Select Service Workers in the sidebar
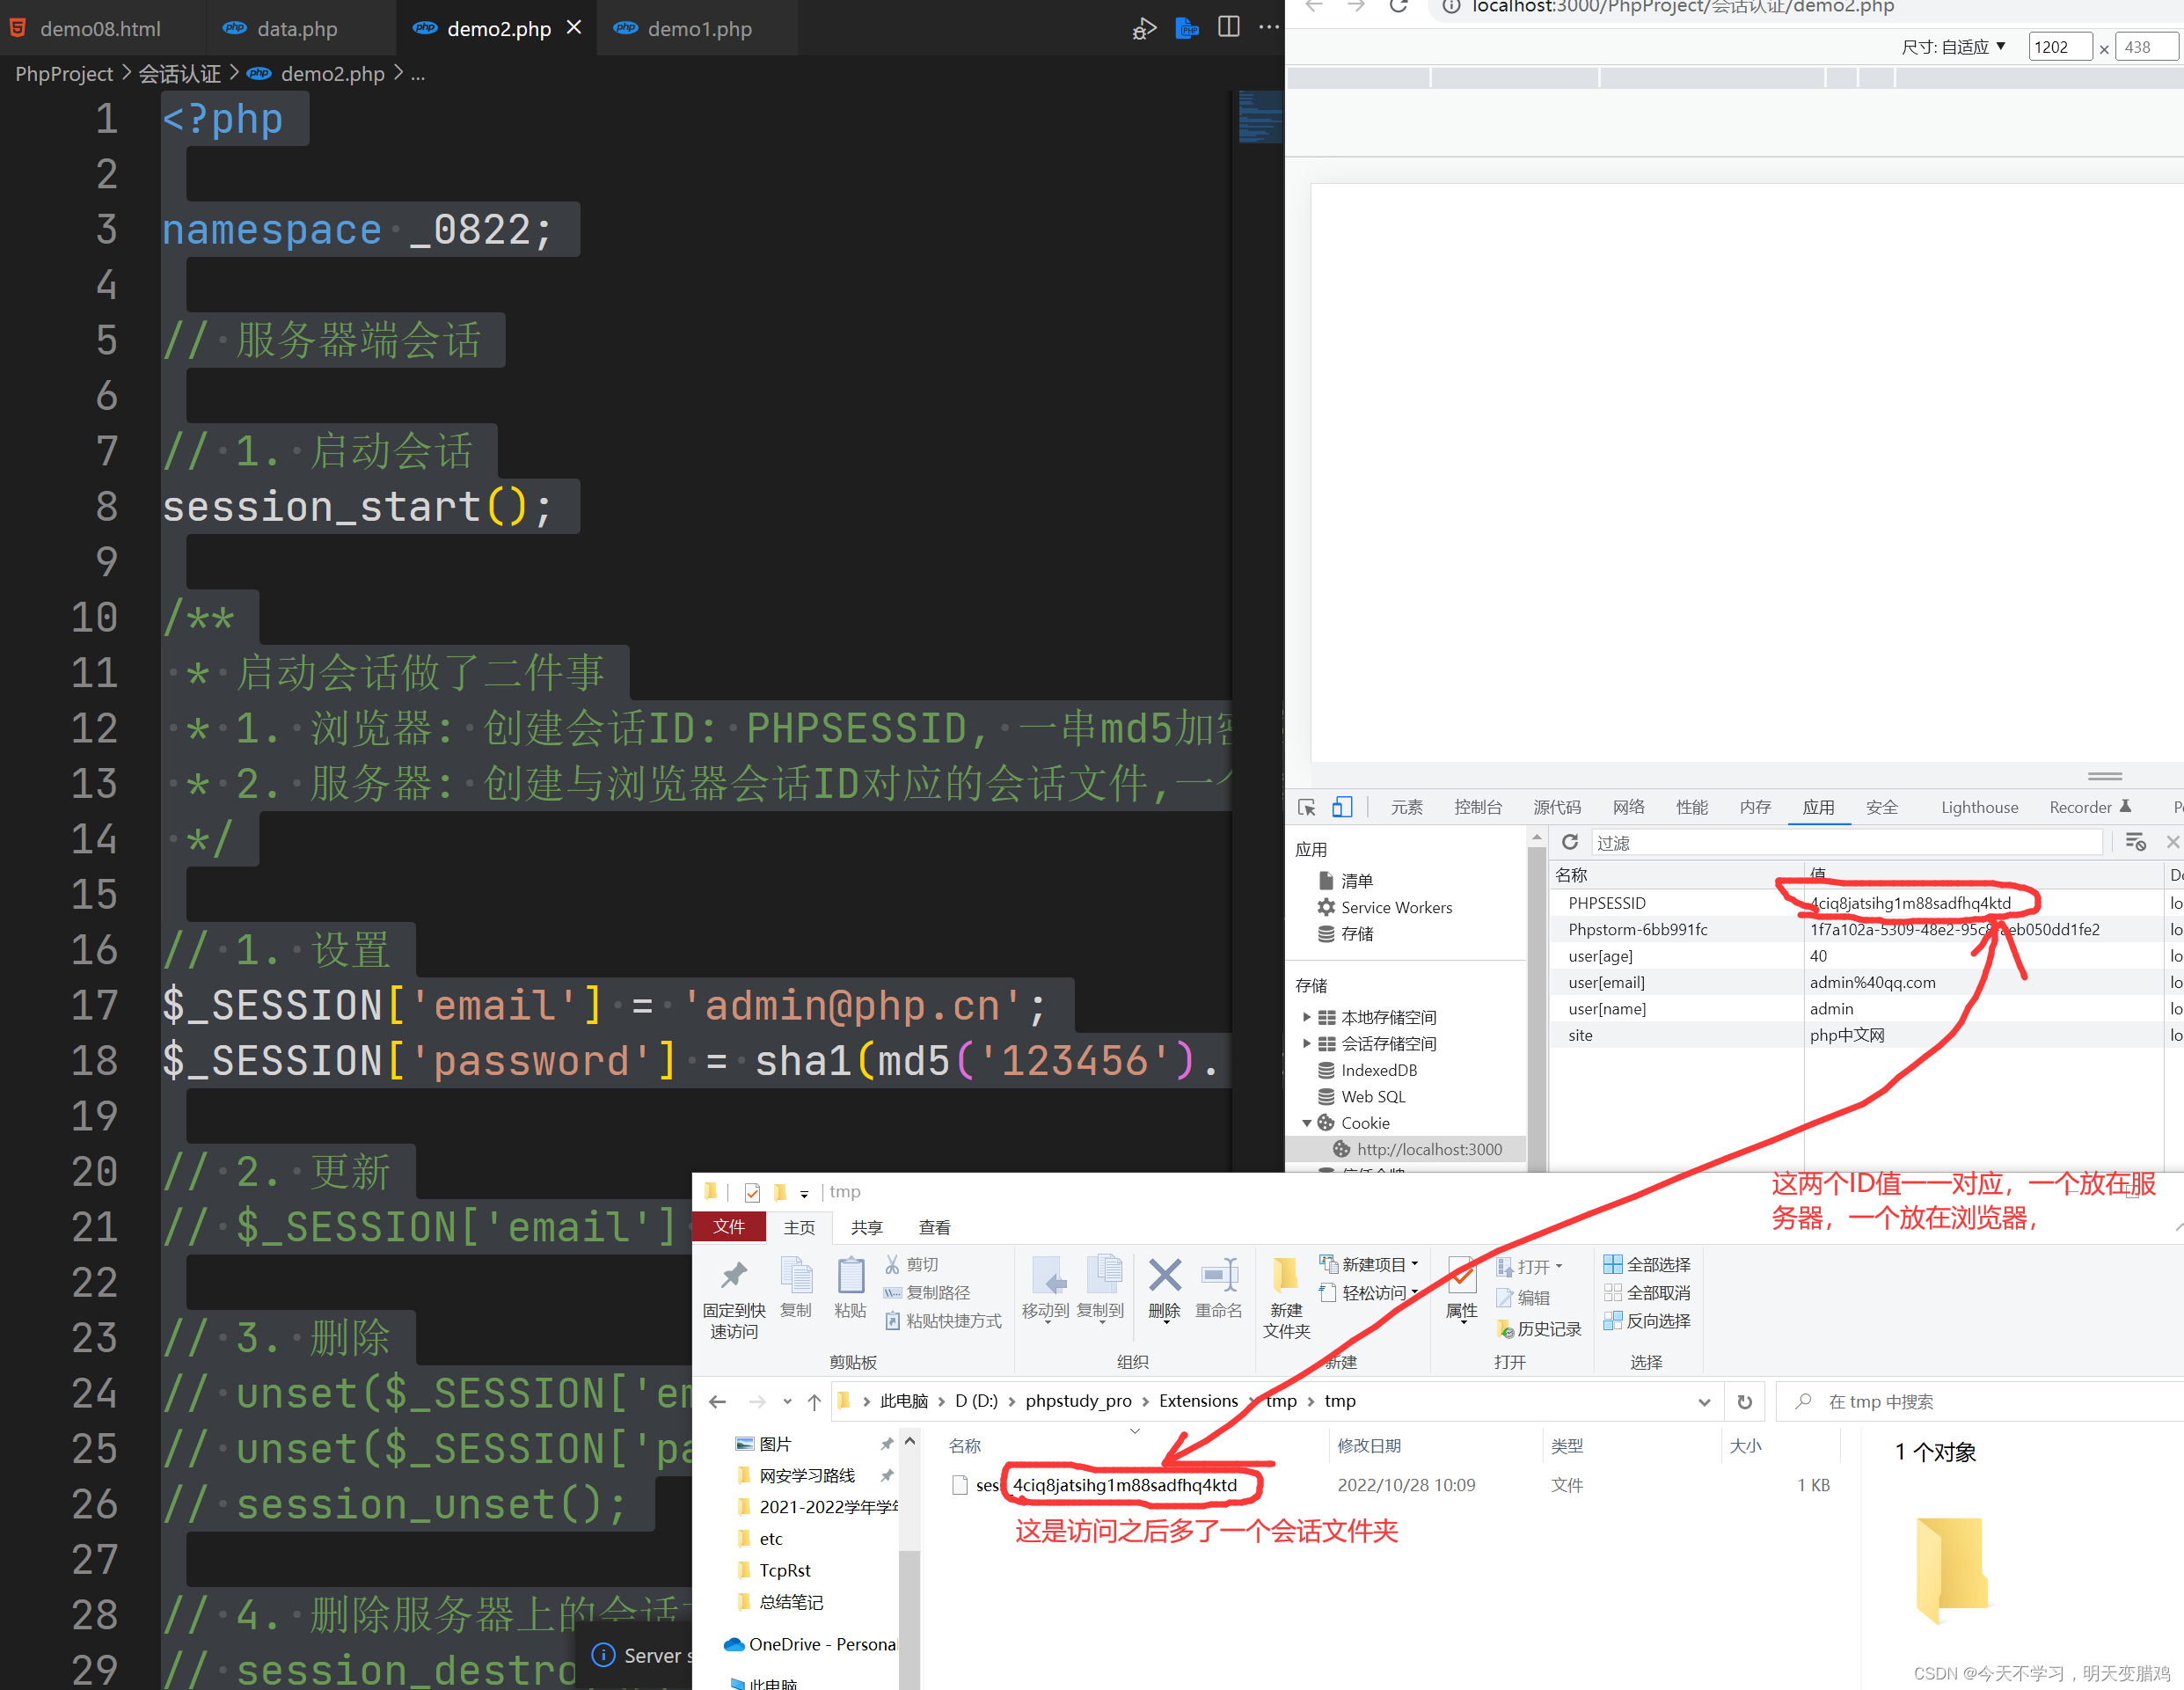Screen dimensions: 2184x1690 click(x=1395, y=907)
